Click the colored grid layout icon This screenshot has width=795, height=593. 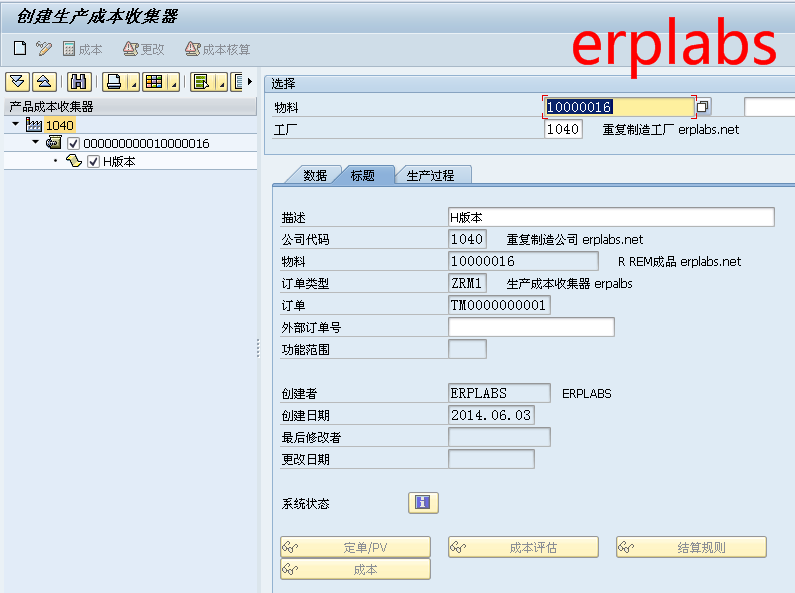(x=154, y=82)
